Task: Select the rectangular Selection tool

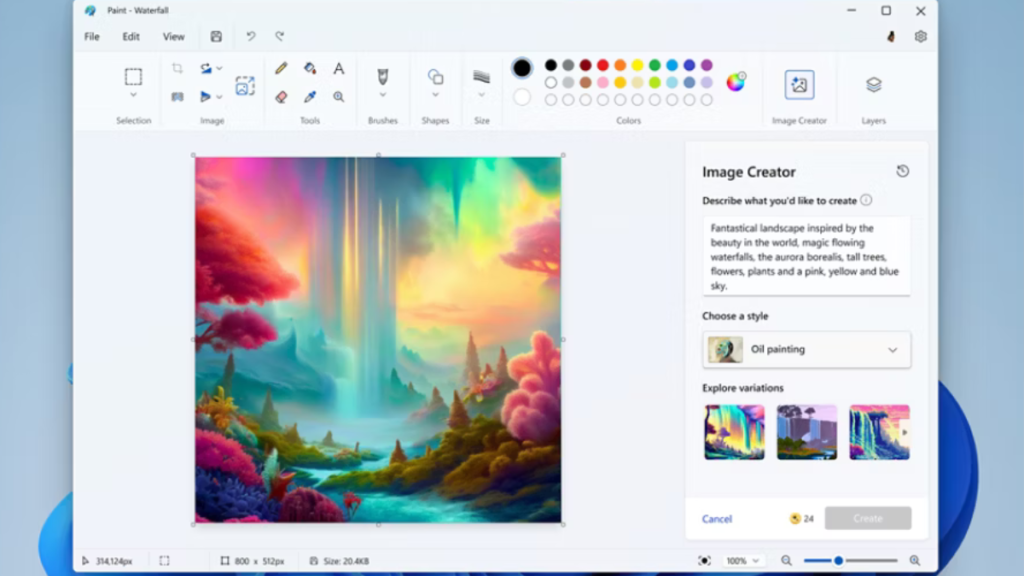Action: click(133, 77)
